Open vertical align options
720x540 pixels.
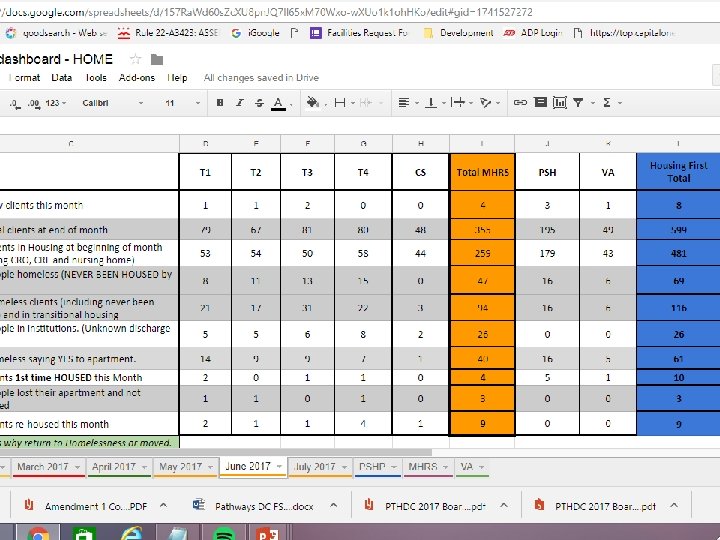pos(431,103)
